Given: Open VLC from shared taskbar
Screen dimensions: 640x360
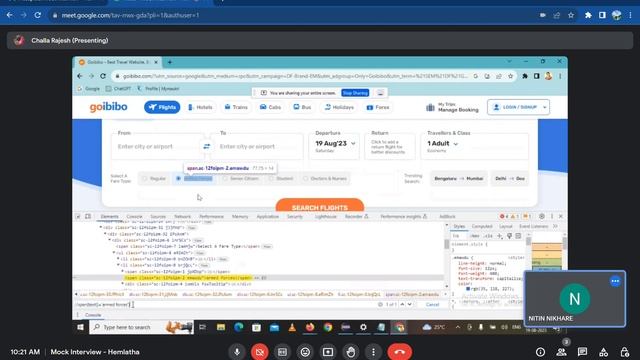Looking at the screenshot, I should [x=292, y=327].
